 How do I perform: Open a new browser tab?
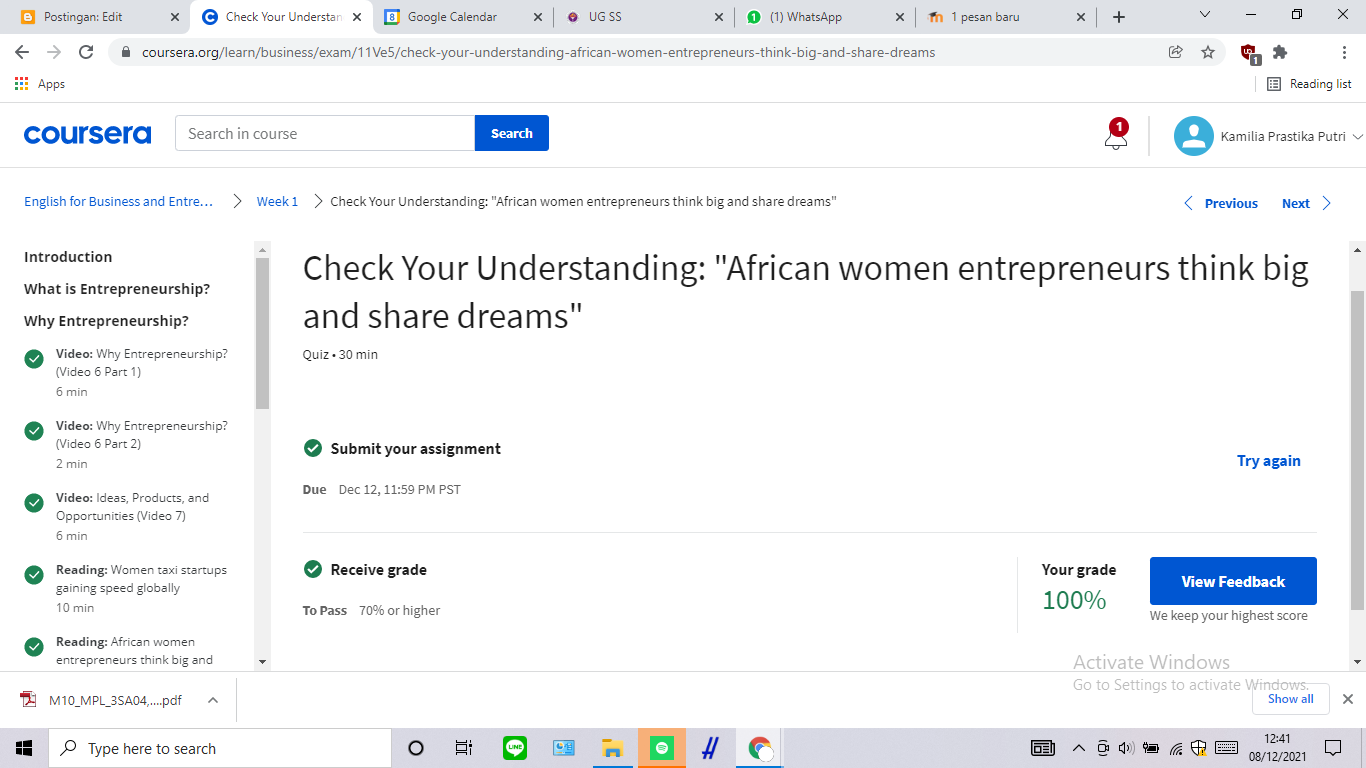[x=1119, y=17]
